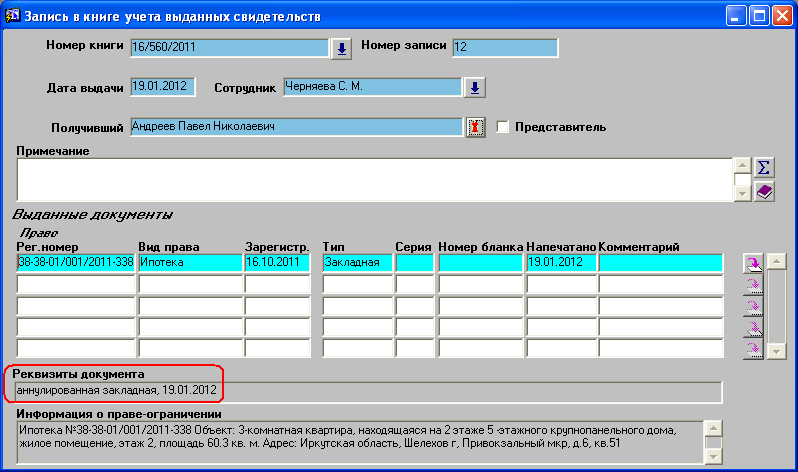Enable the Представитель checkbox
Image resolution: width=798 pixels, height=472 pixels.
[502, 127]
